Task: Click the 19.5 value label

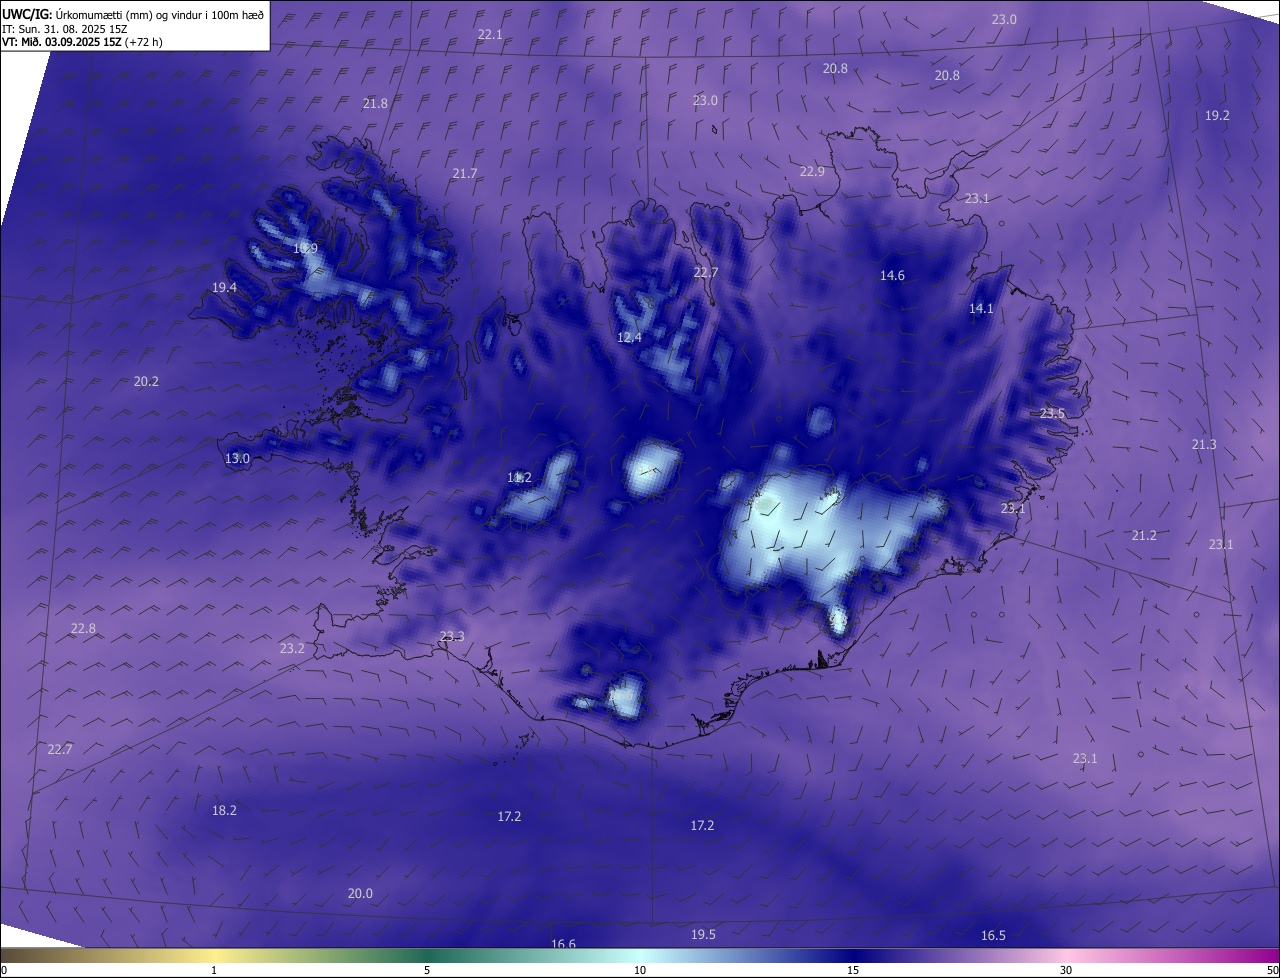Action: click(x=703, y=935)
